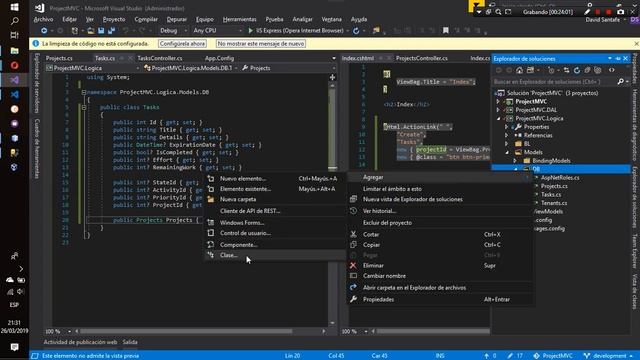640x360 pixels.
Task: Click the Visual Studio logo in title bar
Action: point(40,8)
